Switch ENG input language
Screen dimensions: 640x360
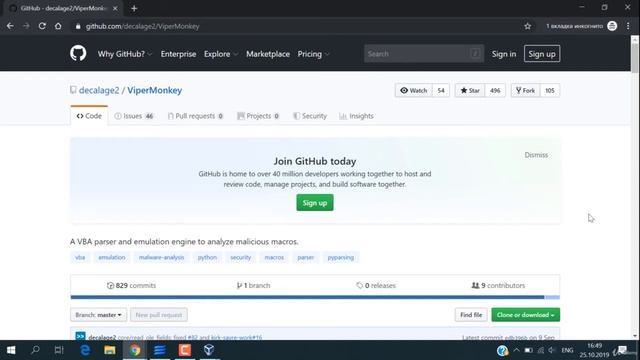click(567, 350)
